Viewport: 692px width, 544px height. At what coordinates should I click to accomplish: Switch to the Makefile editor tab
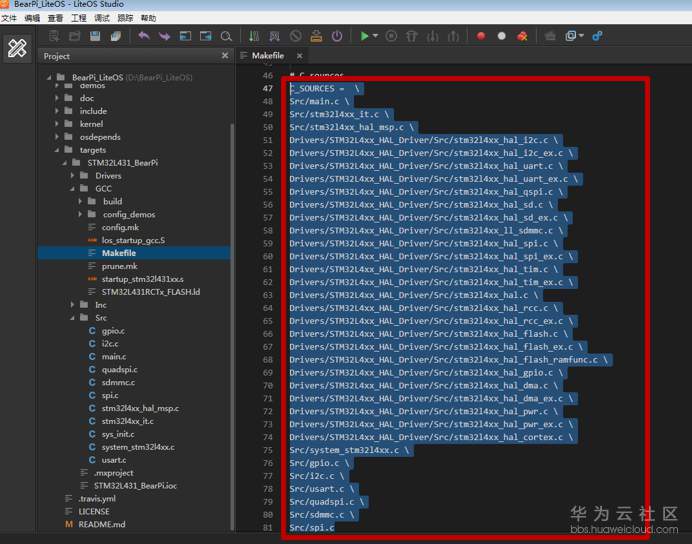268,56
